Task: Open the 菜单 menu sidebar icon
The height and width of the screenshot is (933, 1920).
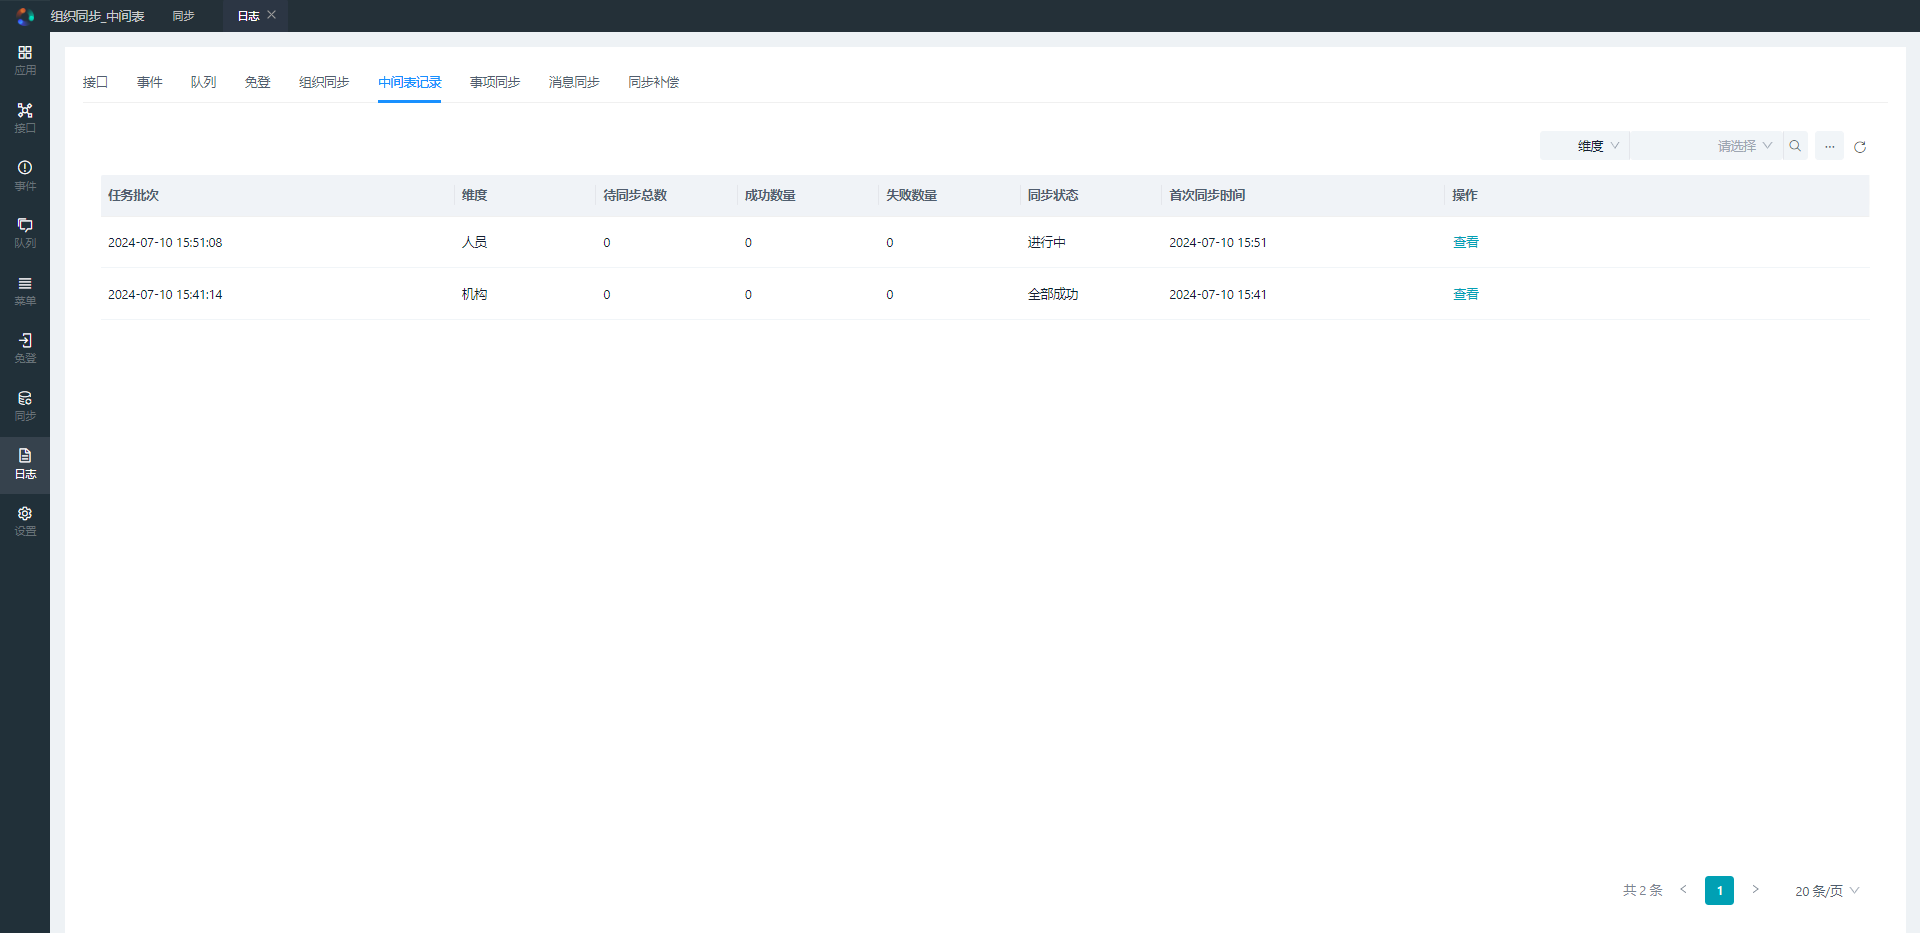Action: (25, 290)
